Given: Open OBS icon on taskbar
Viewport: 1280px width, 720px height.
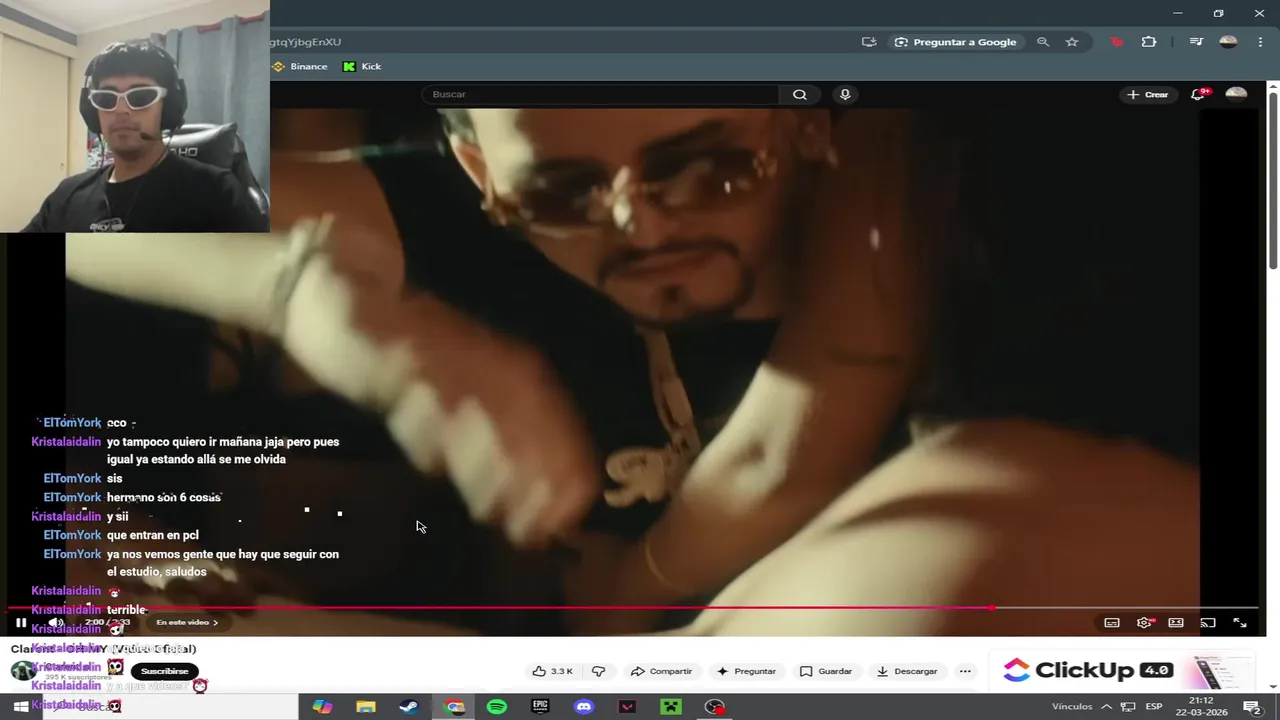Looking at the screenshot, I should click(x=715, y=706).
